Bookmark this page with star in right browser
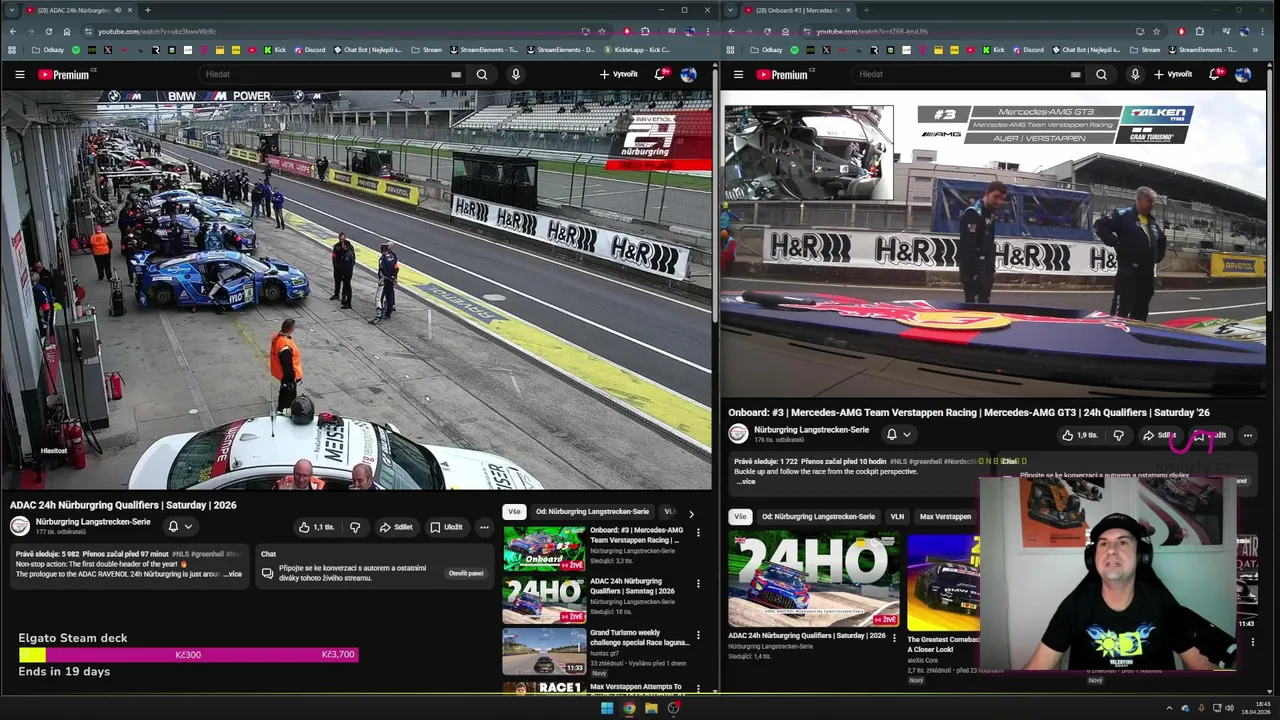The image size is (1280, 720). (1156, 31)
